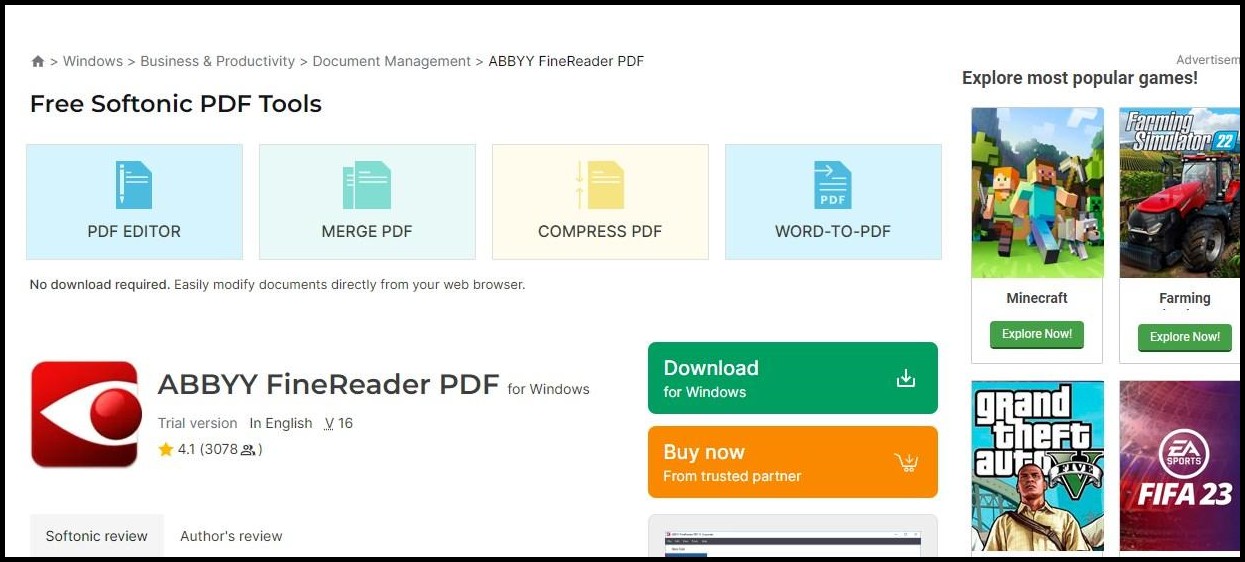Click the ABBYY FineReader red eye logo
Screen dimensions: 1245x562
click(85, 414)
